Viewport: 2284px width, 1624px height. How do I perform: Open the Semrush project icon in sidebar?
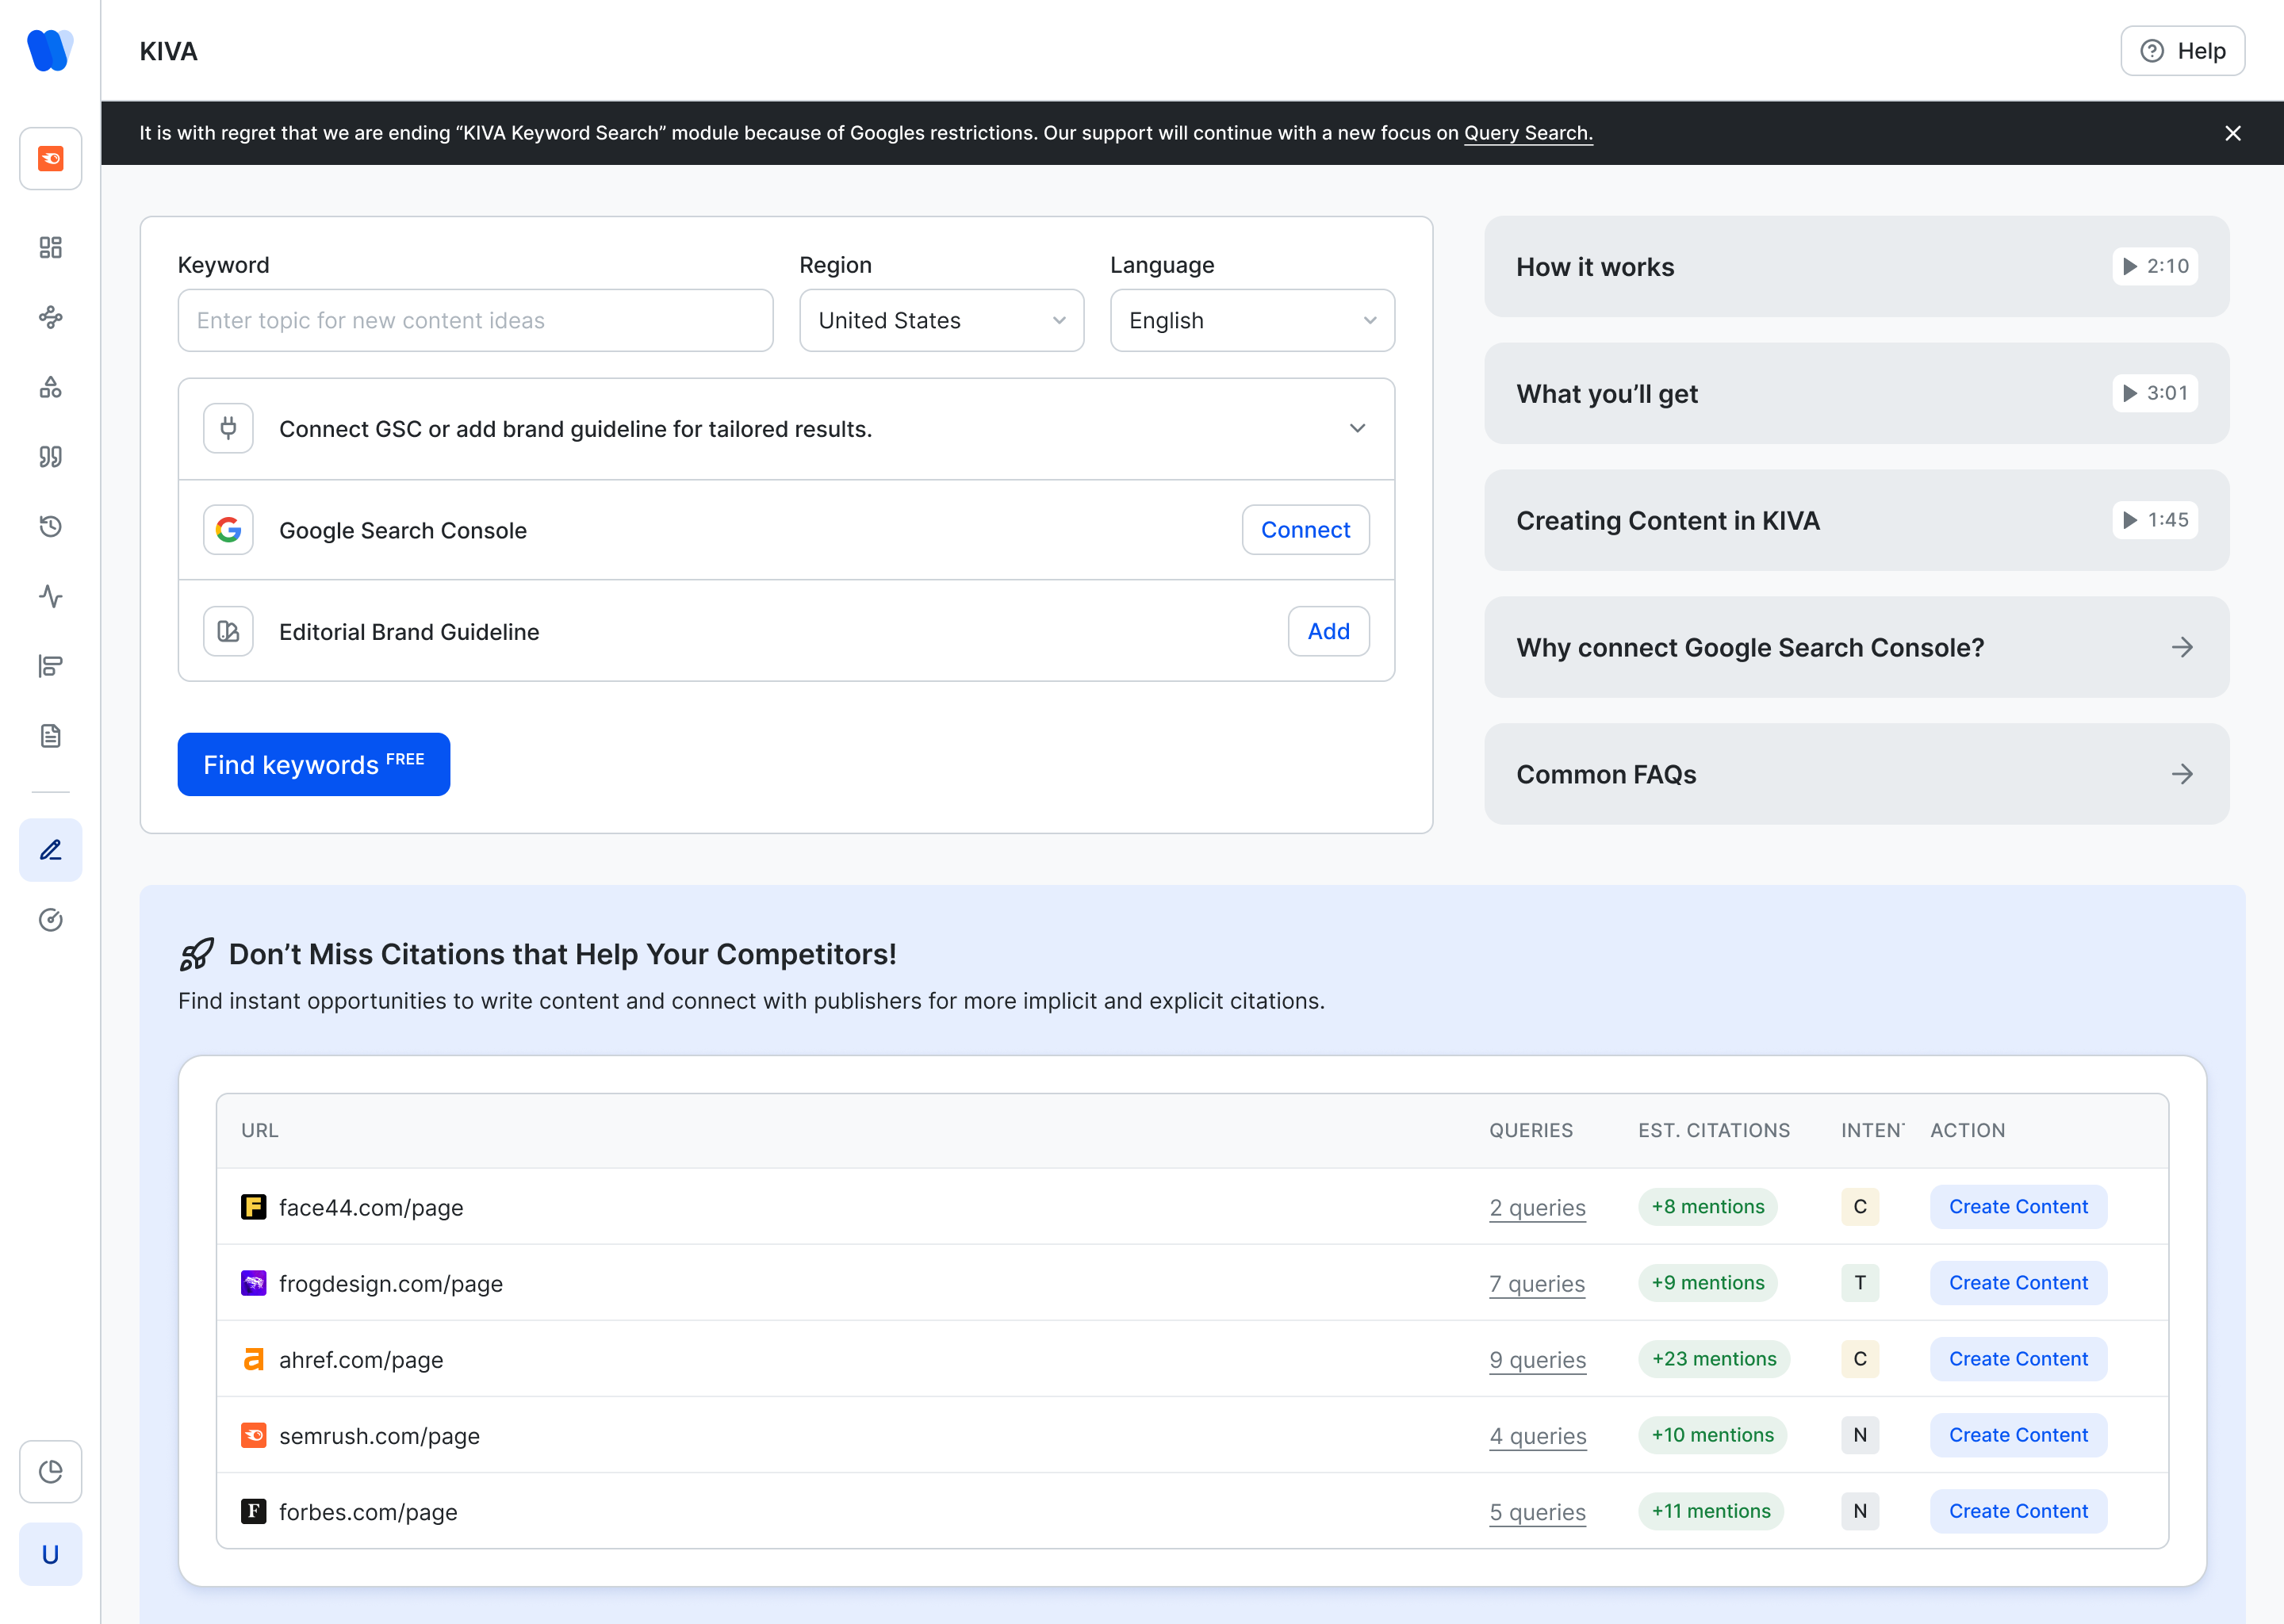pyautogui.click(x=50, y=158)
